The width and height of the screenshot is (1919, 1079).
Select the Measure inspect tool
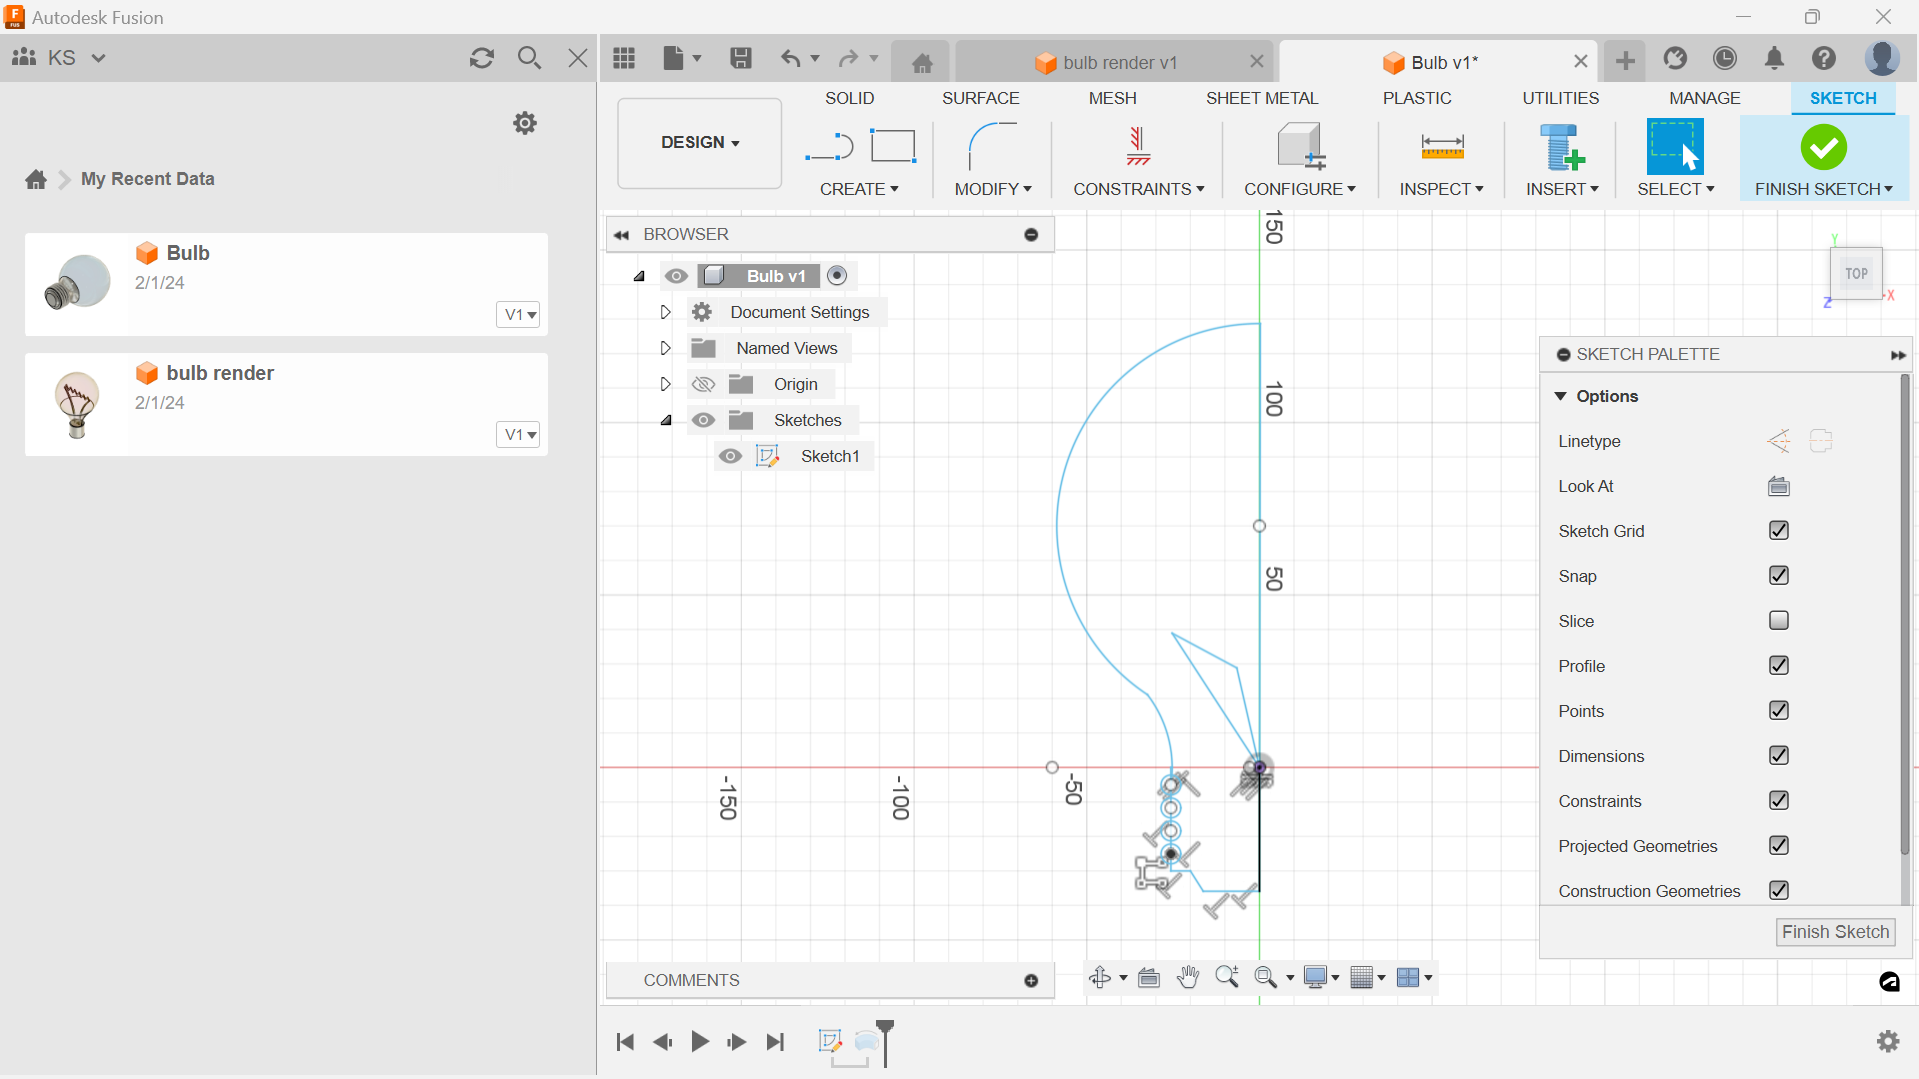click(x=1442, y=147)
